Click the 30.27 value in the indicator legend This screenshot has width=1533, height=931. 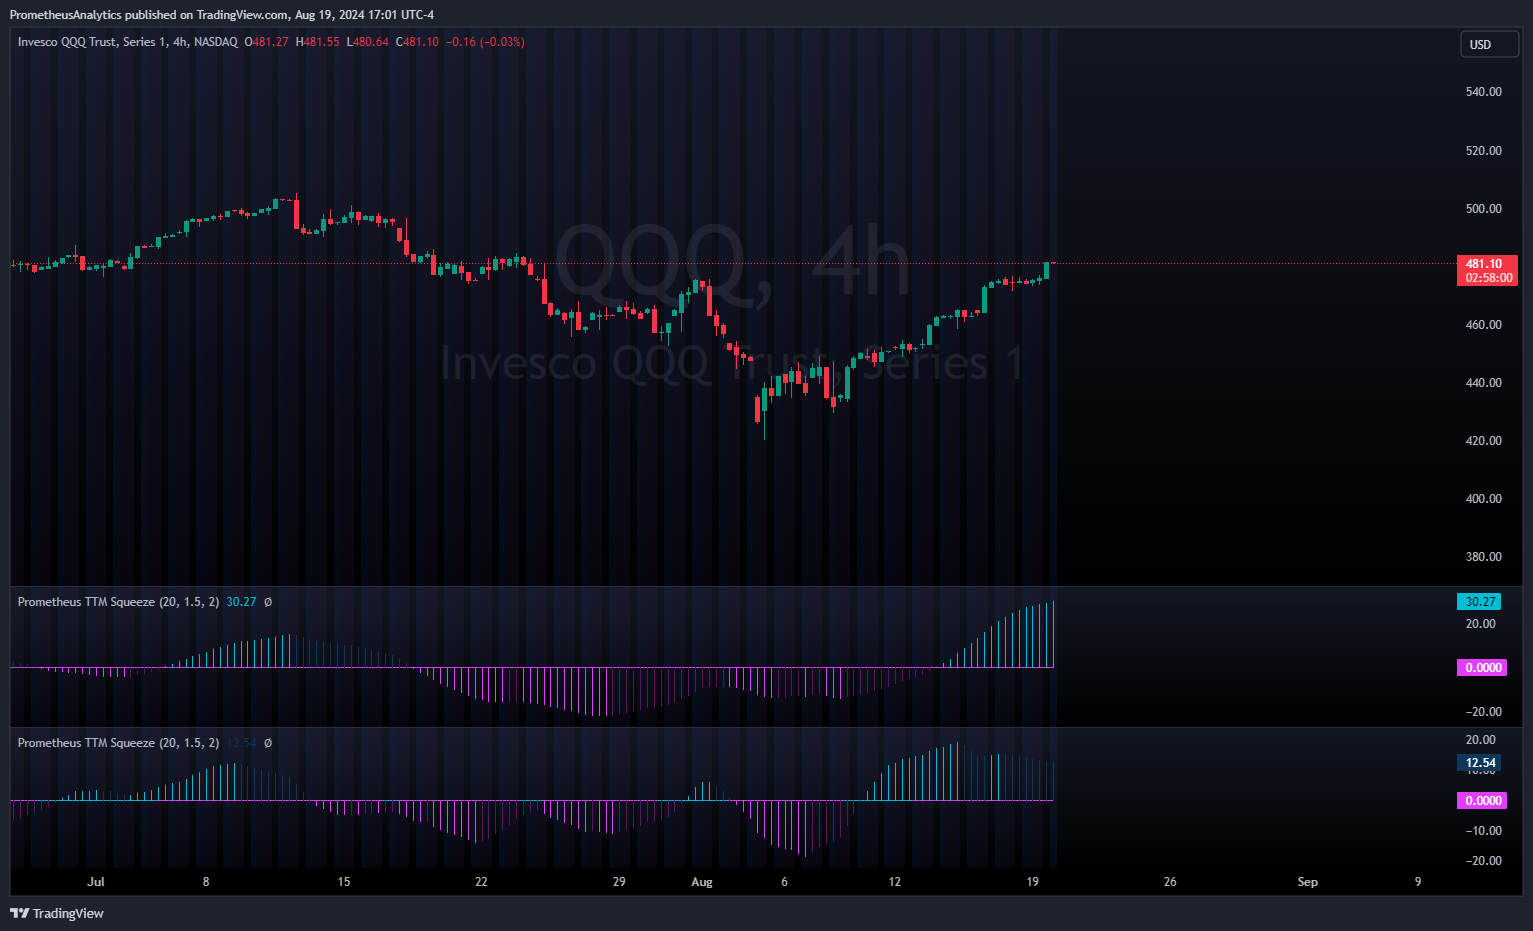coord(241,602)
